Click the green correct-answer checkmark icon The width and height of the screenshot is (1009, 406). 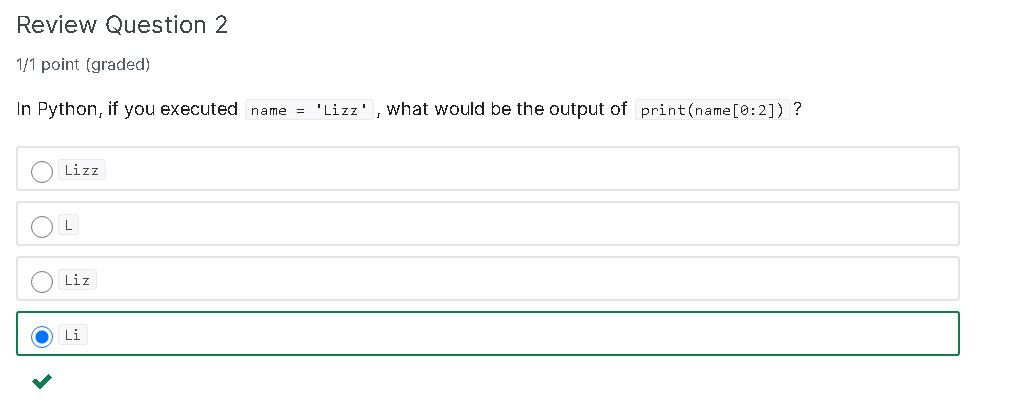click(x=42, y=382)
